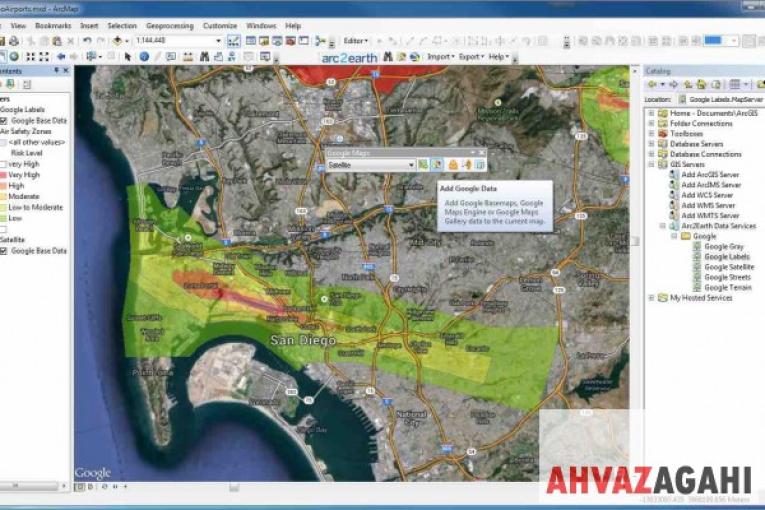Click the Print icon in the Standard toolbar
This screenshot has width=765, height=510.
pyautogui.click(x=14, y=41)
